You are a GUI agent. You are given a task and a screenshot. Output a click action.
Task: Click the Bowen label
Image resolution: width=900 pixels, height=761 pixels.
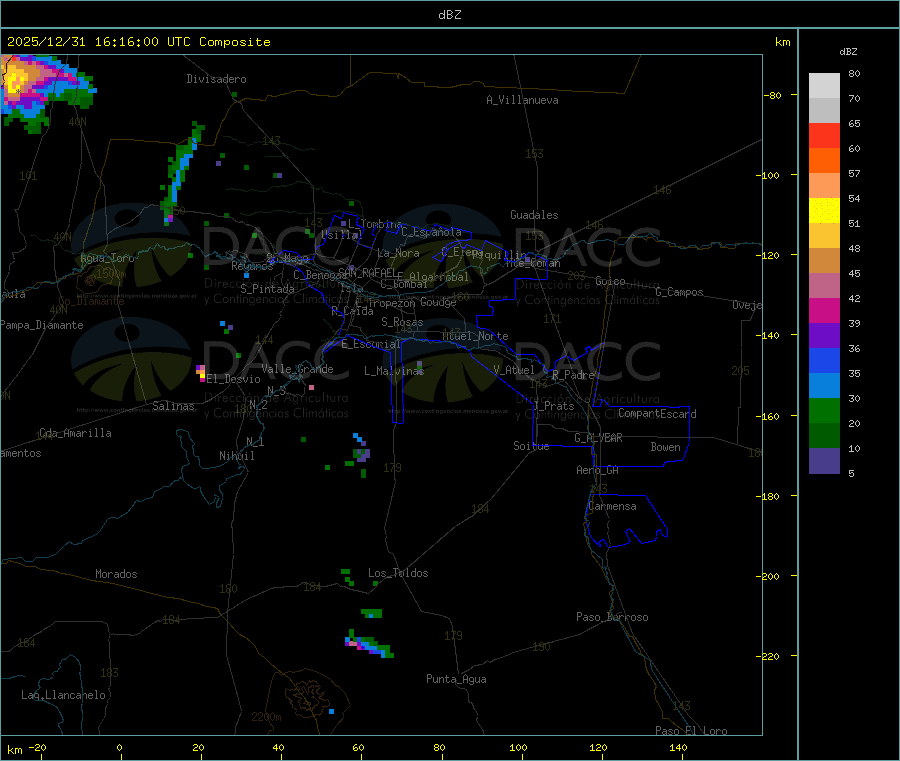[665, 447]
